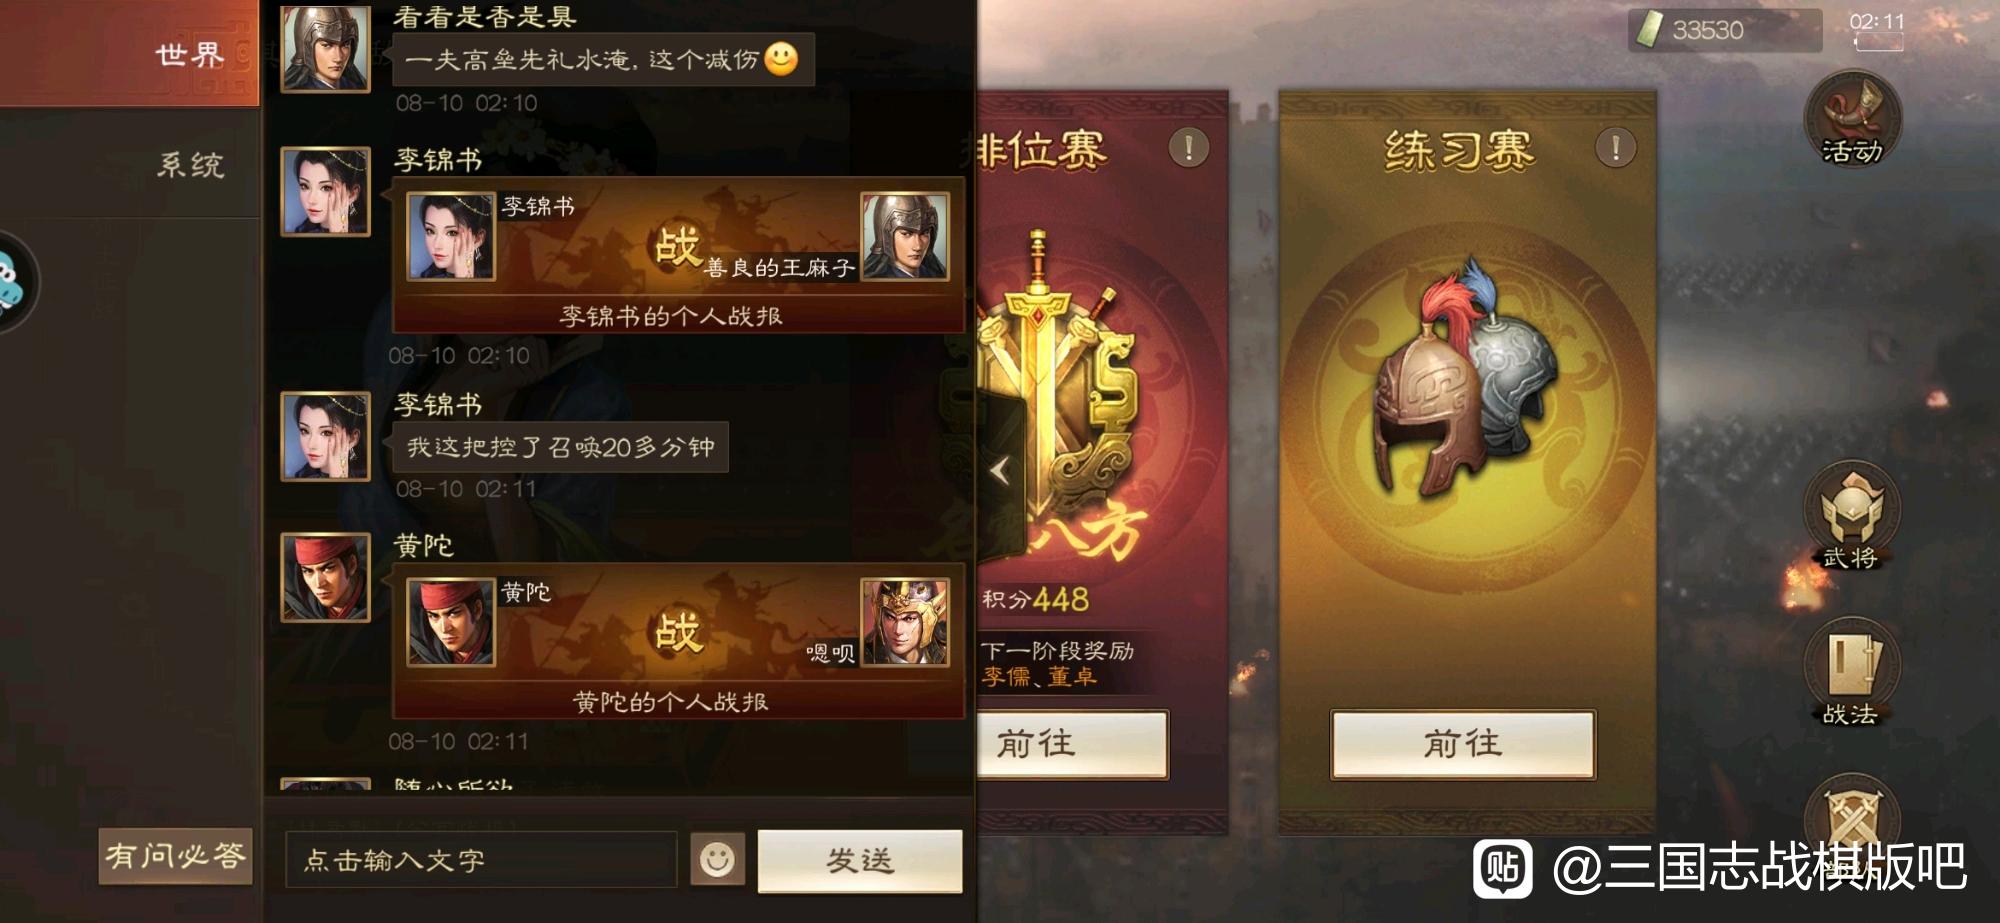This screenshot has height=923, width=2000.
Task: Open the 活动 events icon
Action: coord(1852,118)
